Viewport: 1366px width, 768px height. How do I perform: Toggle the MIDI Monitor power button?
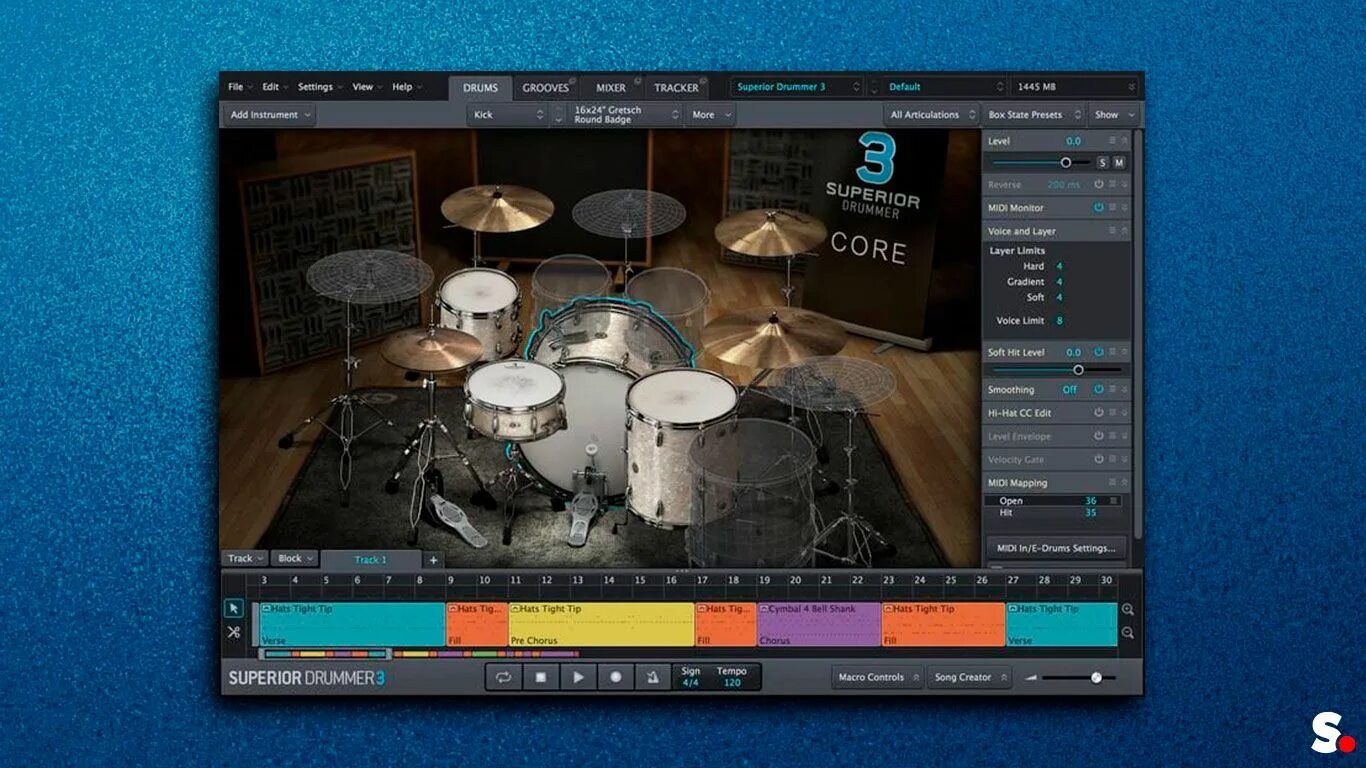[x=1098, y=208]
